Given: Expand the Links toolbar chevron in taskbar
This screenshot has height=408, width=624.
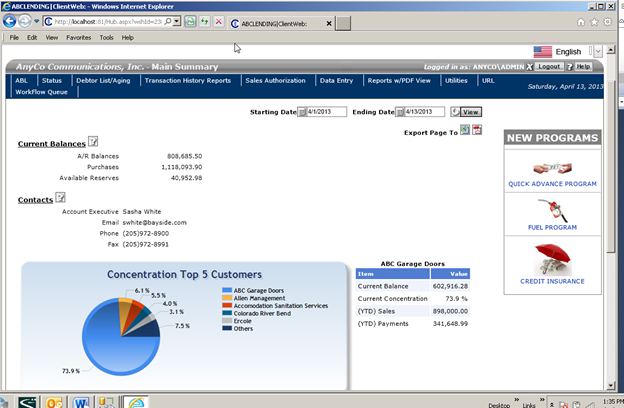Looking at the screenshot, I should [x=542, y=399].
